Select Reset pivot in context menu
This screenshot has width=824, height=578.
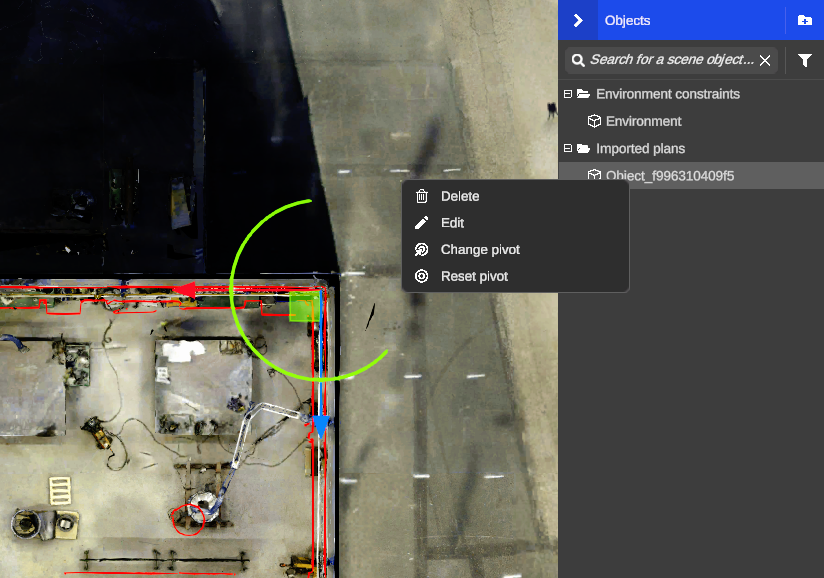474,277
